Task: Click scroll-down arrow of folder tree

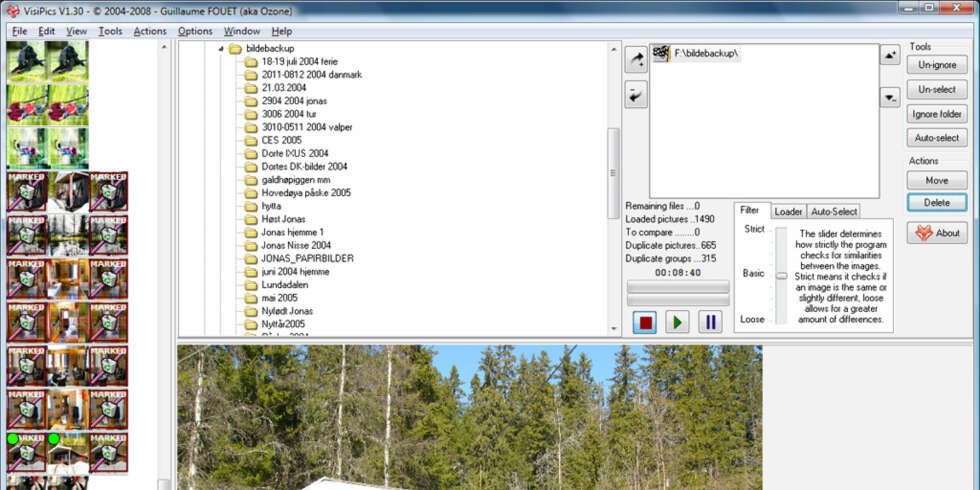Action: pyautogui.click(x=614, y=329)
